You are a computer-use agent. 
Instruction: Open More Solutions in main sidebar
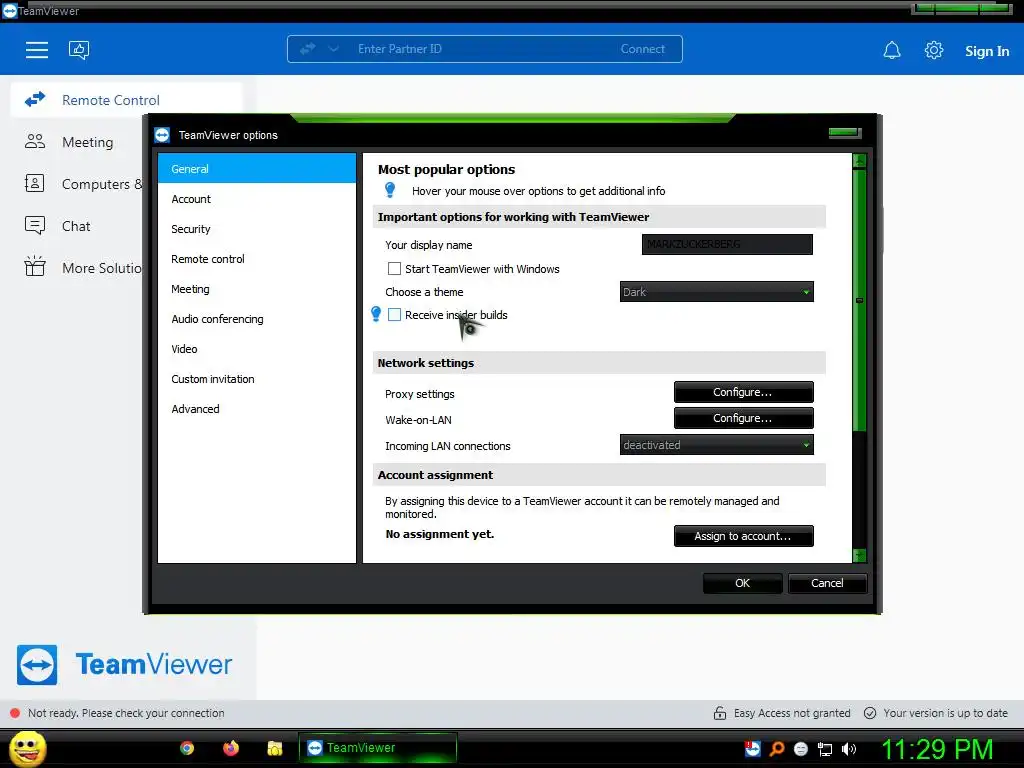102,268
